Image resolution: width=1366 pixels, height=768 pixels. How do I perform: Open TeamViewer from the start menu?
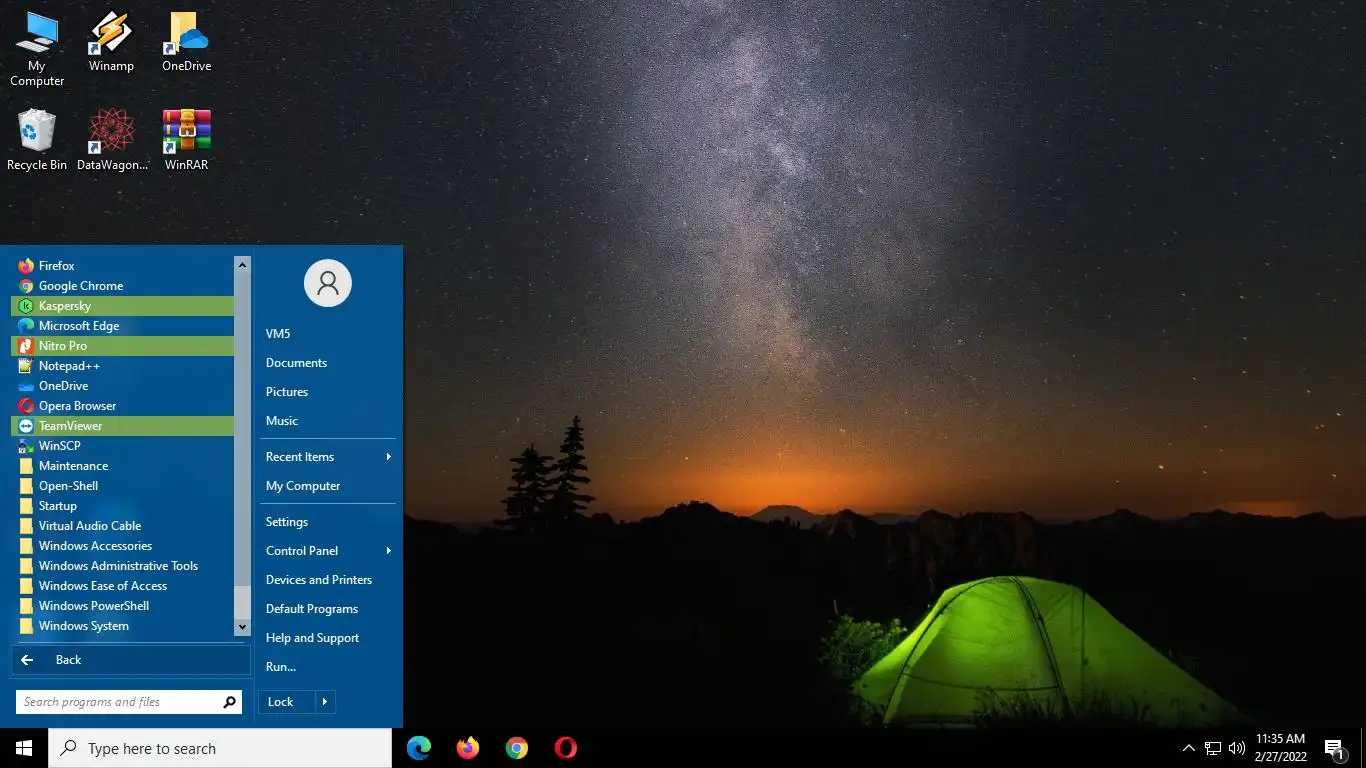point(122,426)
